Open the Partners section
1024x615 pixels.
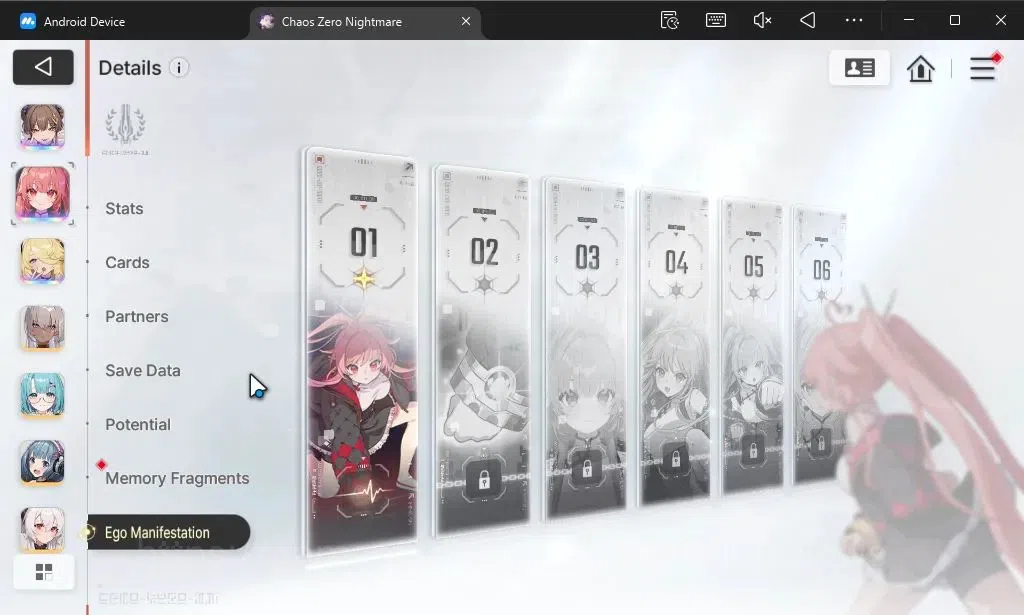(x=136, y=317)
